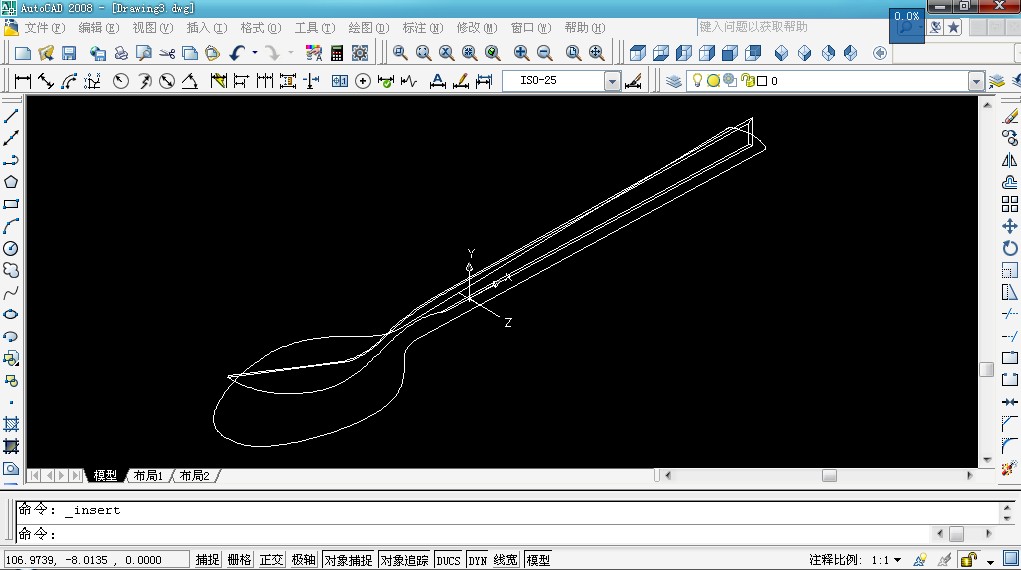
Task: Toggle the DUCS dynamic UCS button
Action: 449,560
